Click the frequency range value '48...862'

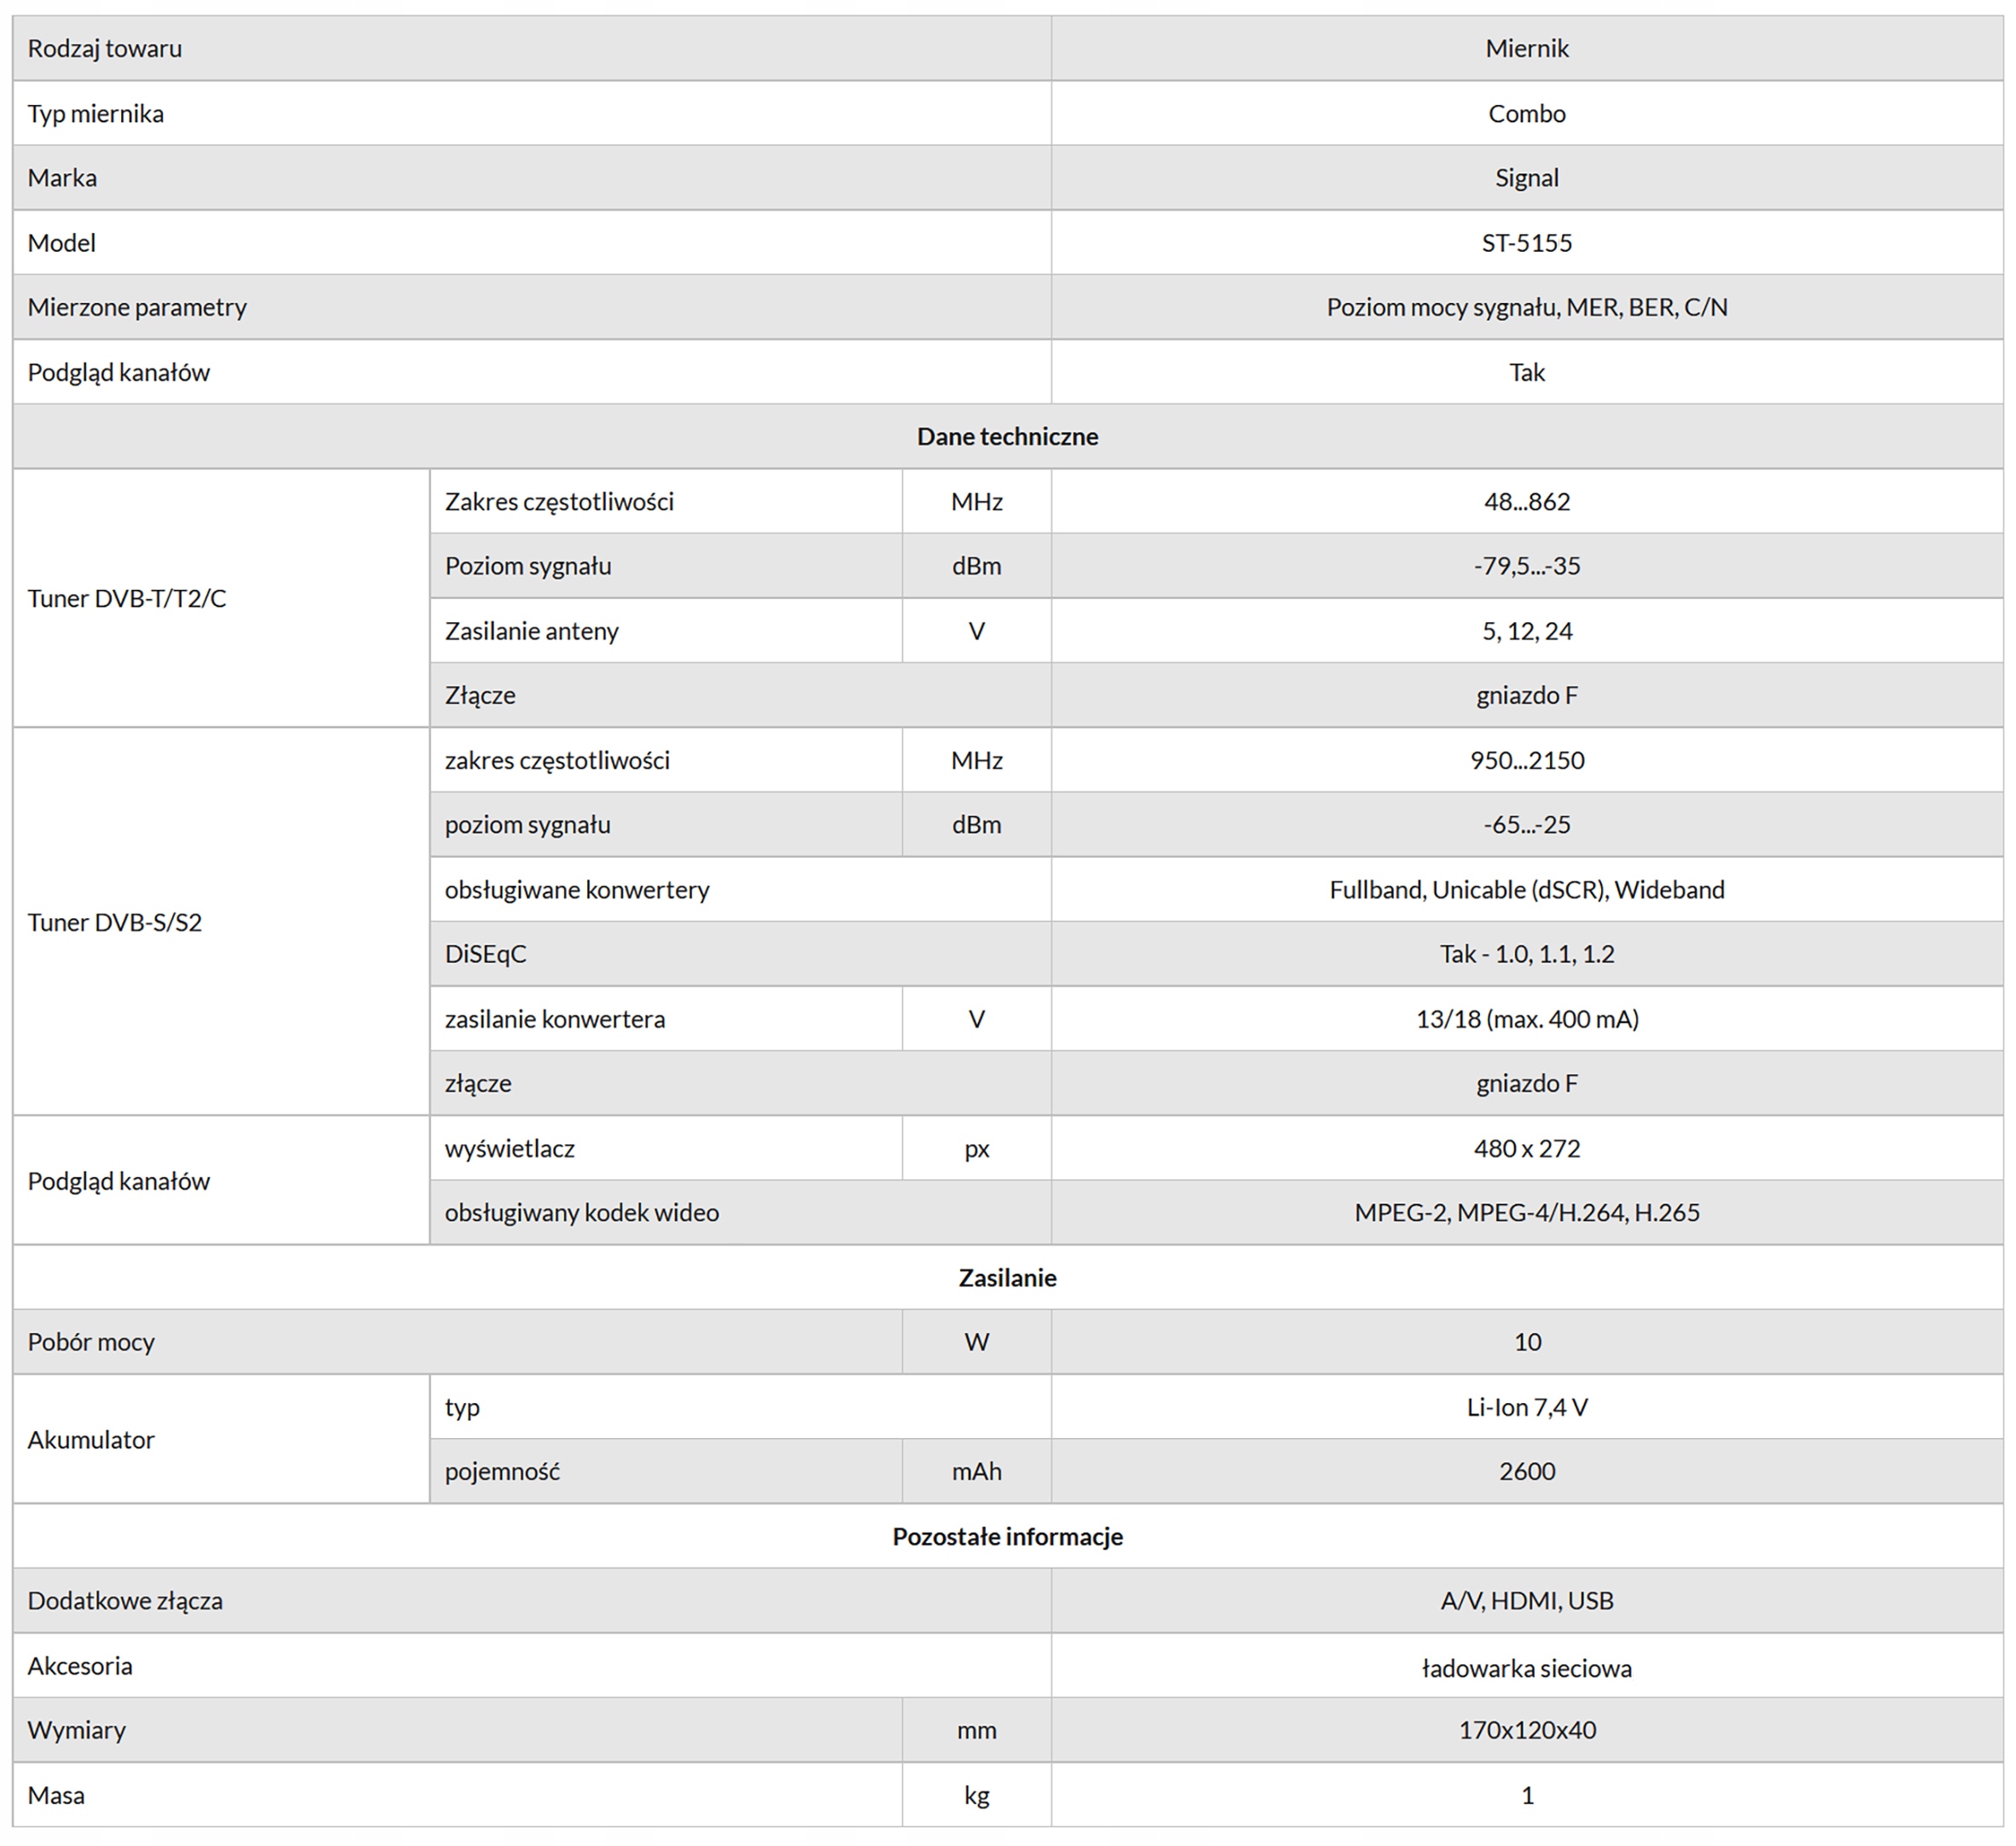(x=1526, y=501)
